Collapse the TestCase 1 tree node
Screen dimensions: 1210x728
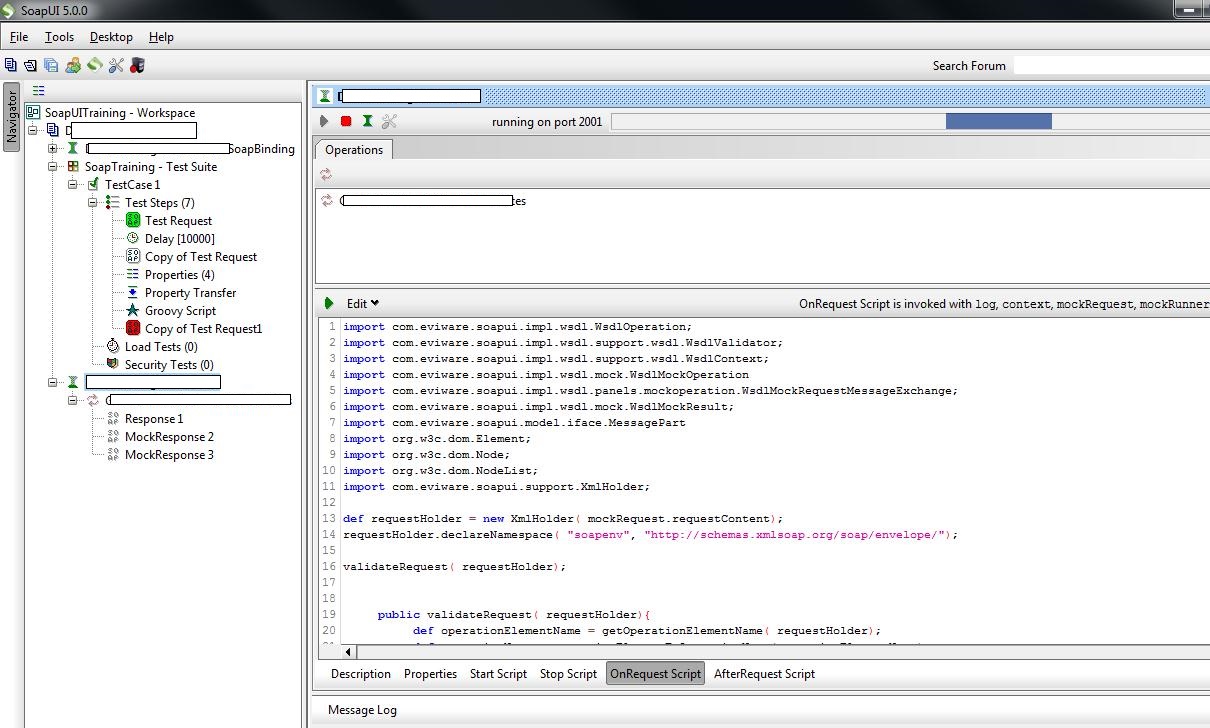pyautogui.click(x=72, y=184)
